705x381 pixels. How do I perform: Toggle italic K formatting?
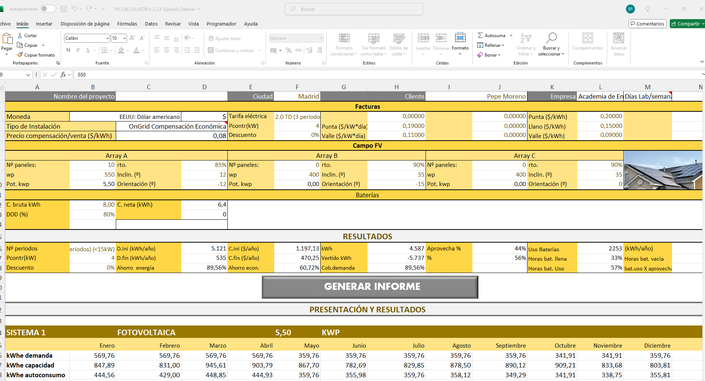click(x=78, y=50)
